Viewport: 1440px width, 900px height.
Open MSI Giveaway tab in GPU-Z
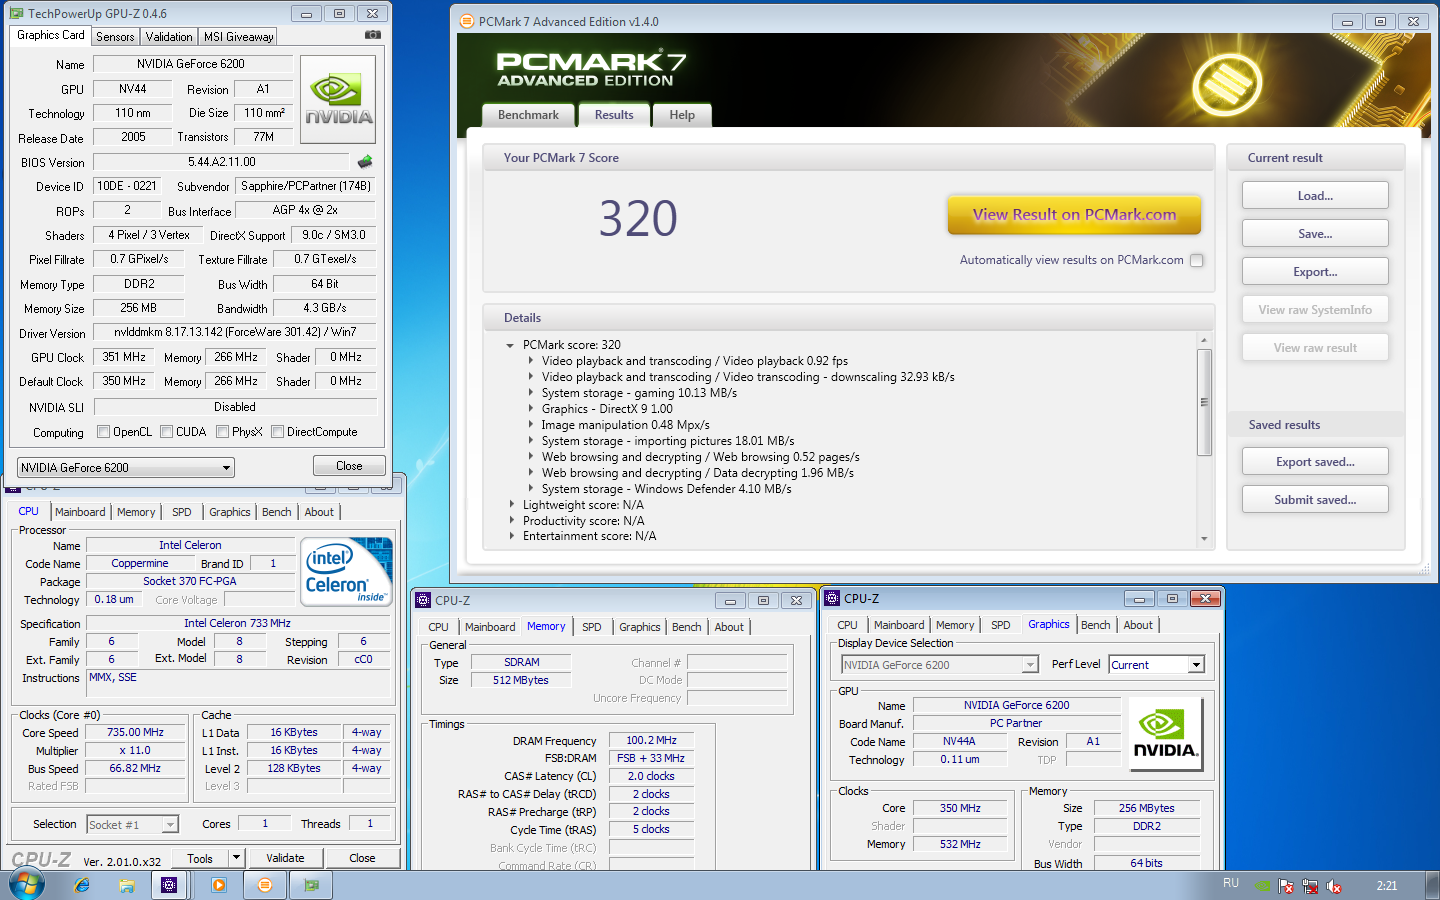238,37
